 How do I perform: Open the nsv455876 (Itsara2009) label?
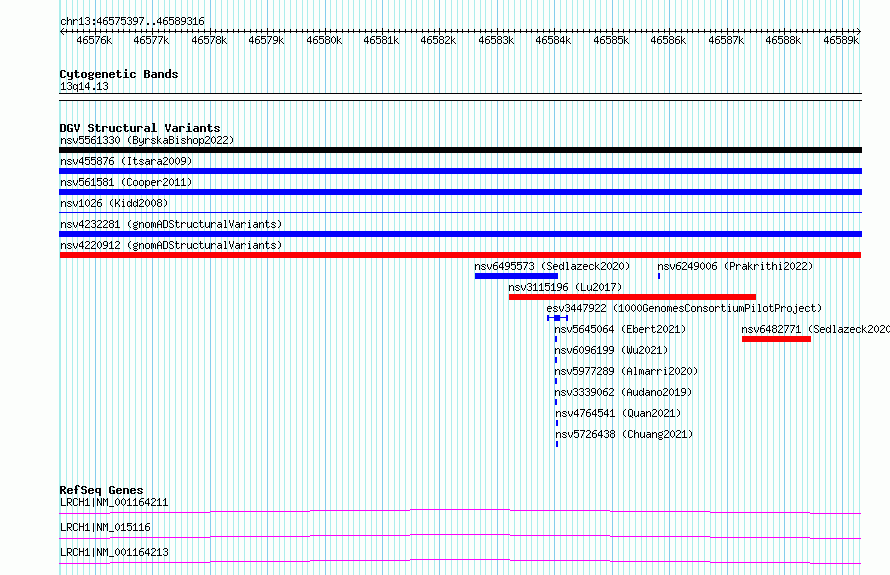(126, 161)
